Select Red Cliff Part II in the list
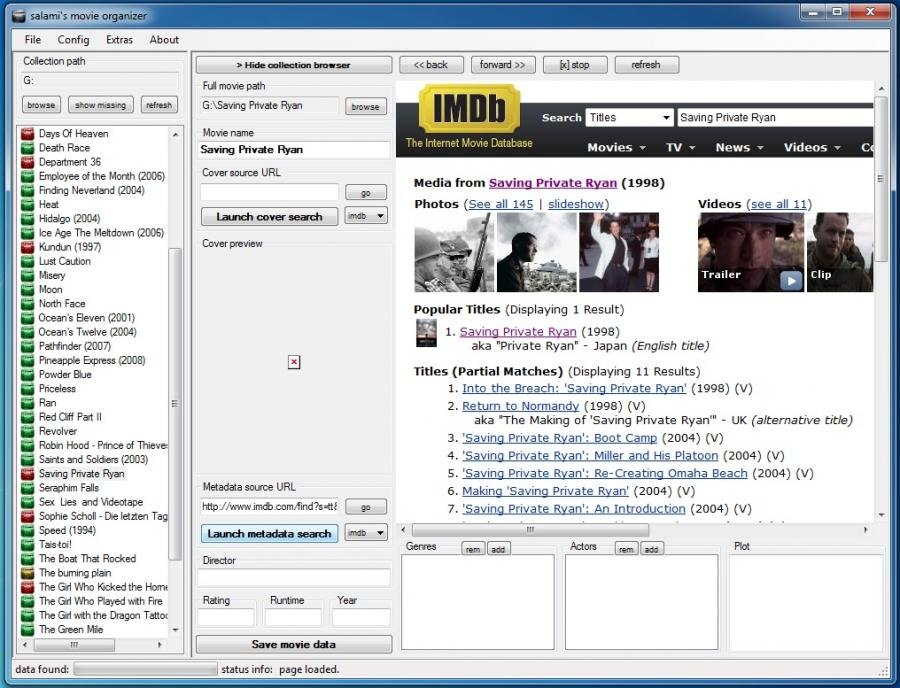Image resolution: width=900 pixels, height=688 pixels. tap(70, 417)
